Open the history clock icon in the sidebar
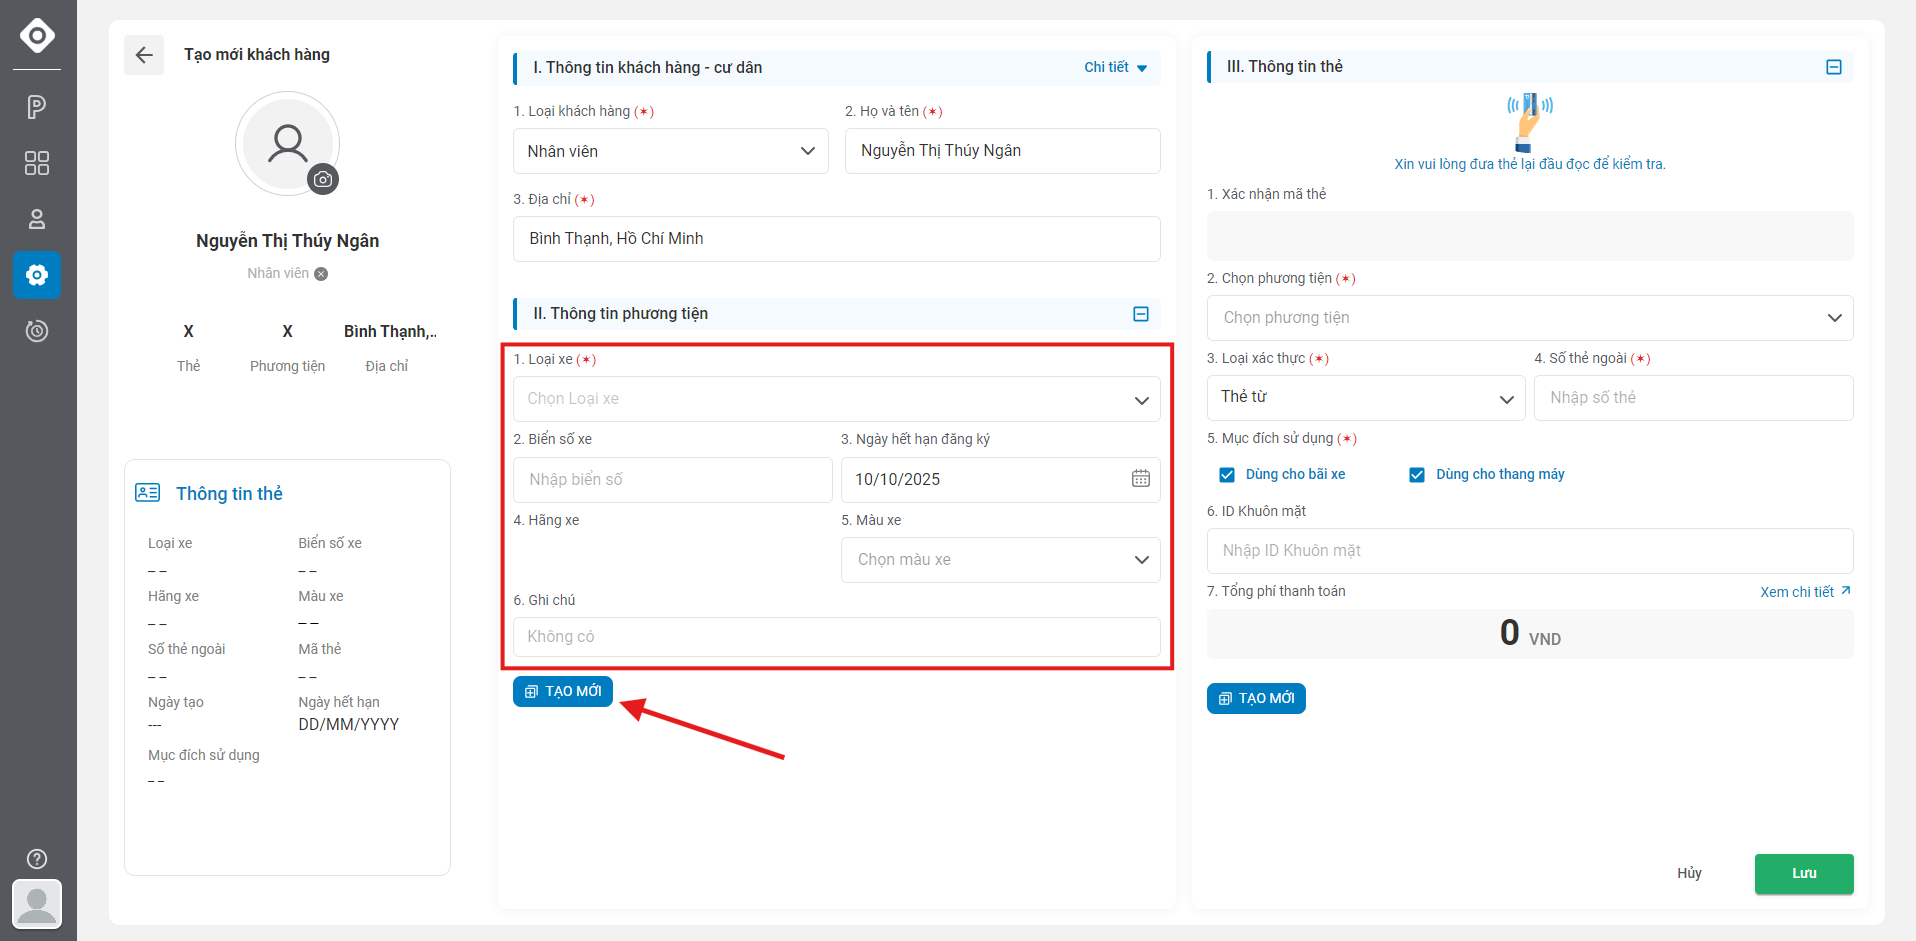 click(x=37, y=331)
